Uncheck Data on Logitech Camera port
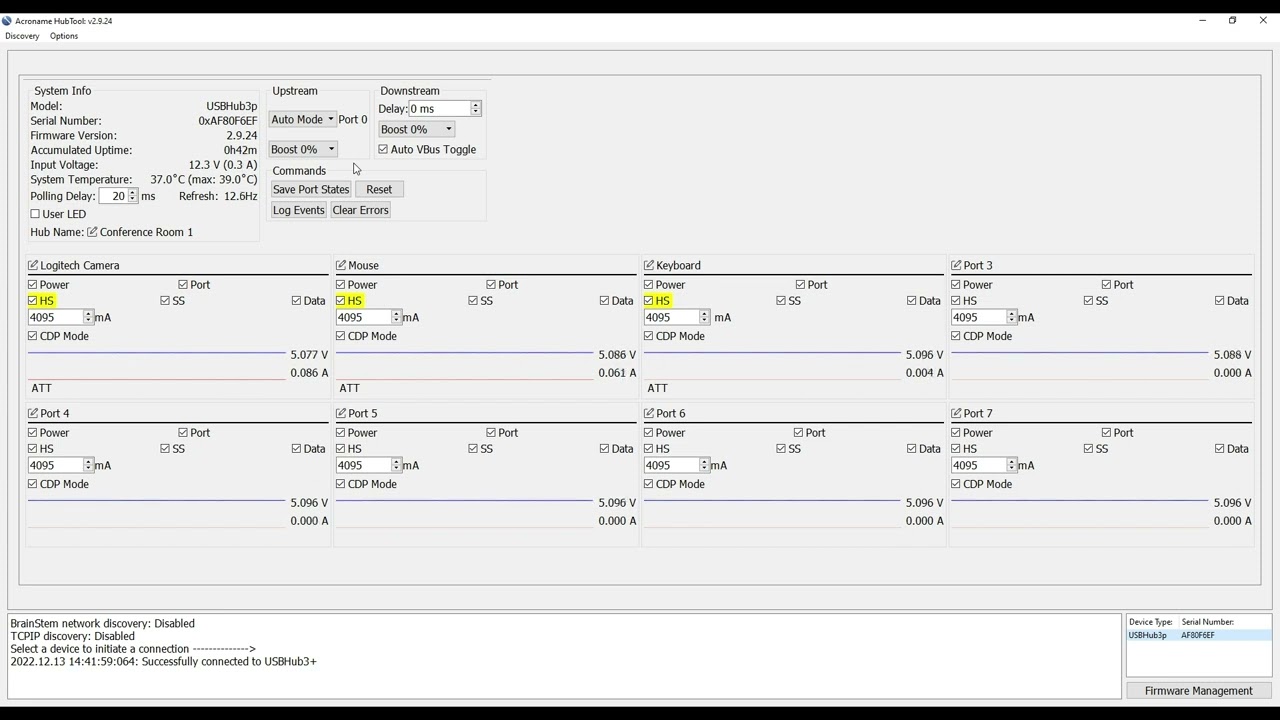This screenshot has width=1280, height=720. point(297,301)
